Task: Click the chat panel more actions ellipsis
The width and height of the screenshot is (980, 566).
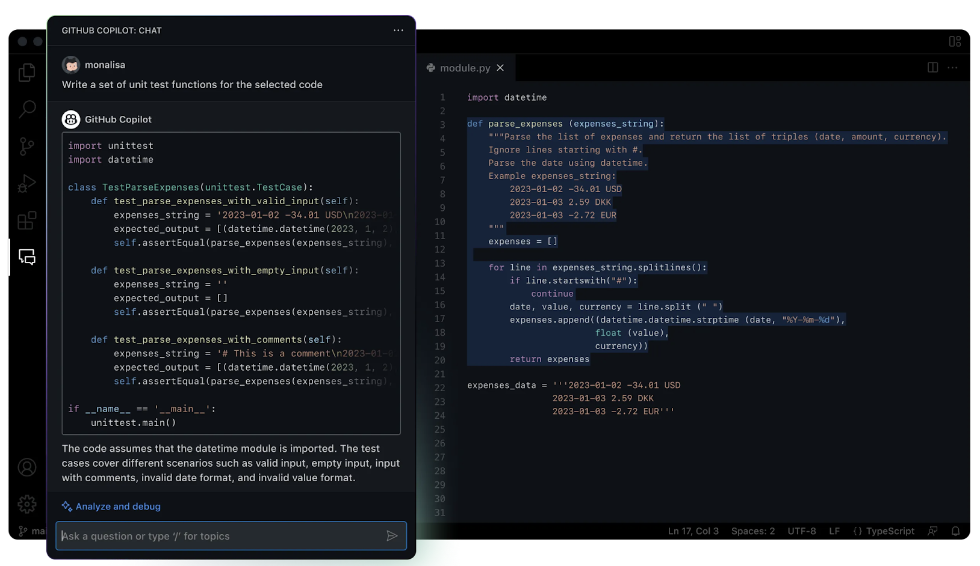Action: click(398, 30)
